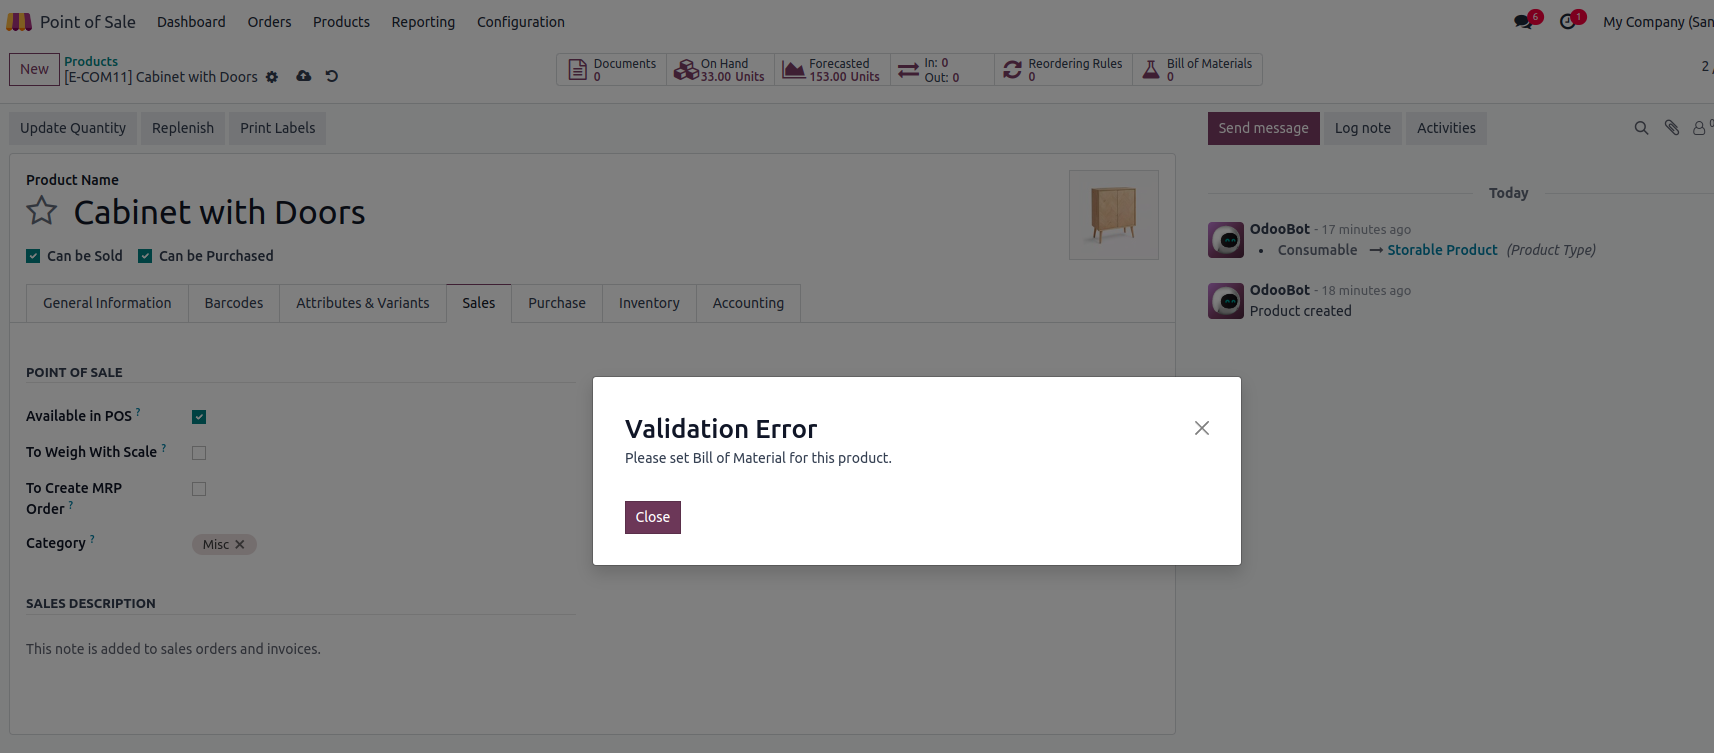Open the activities clock icon in navbar
The width and height of the screenshot is (1714, 753).
coord(1568,22)
